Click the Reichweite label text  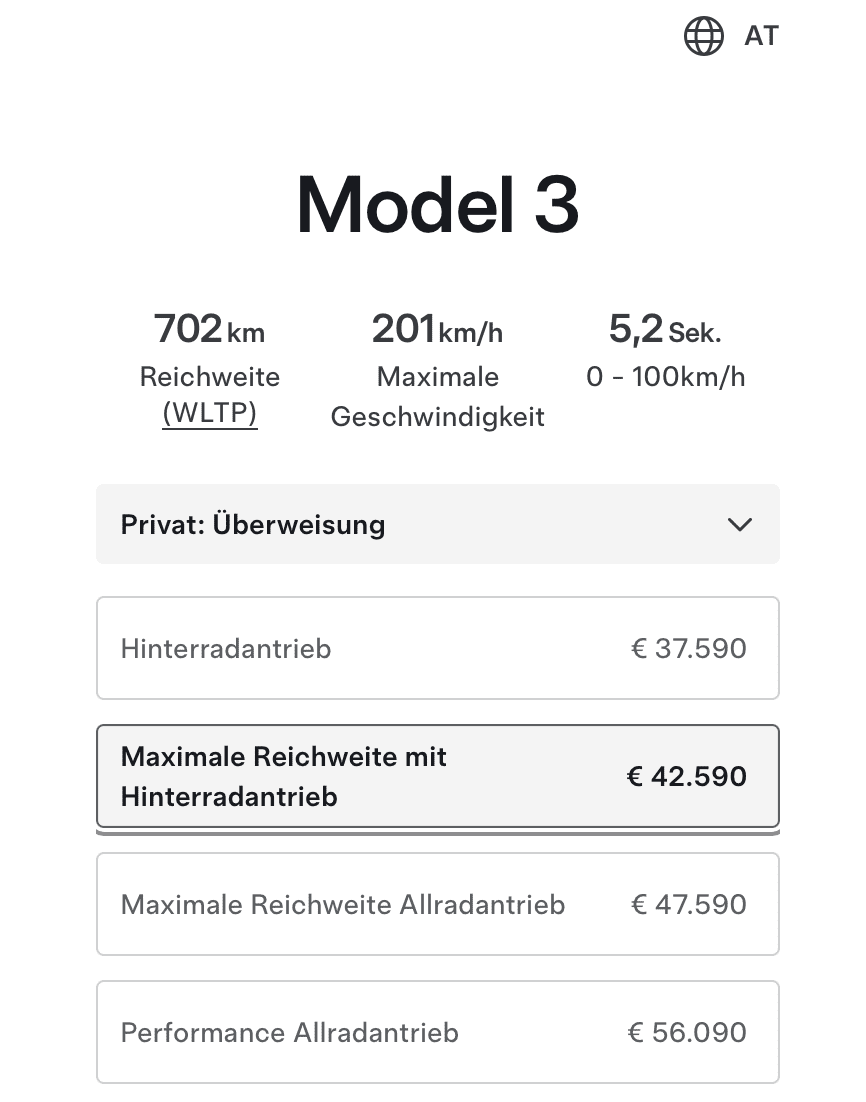pyautogui.click(x=210, y=378)
